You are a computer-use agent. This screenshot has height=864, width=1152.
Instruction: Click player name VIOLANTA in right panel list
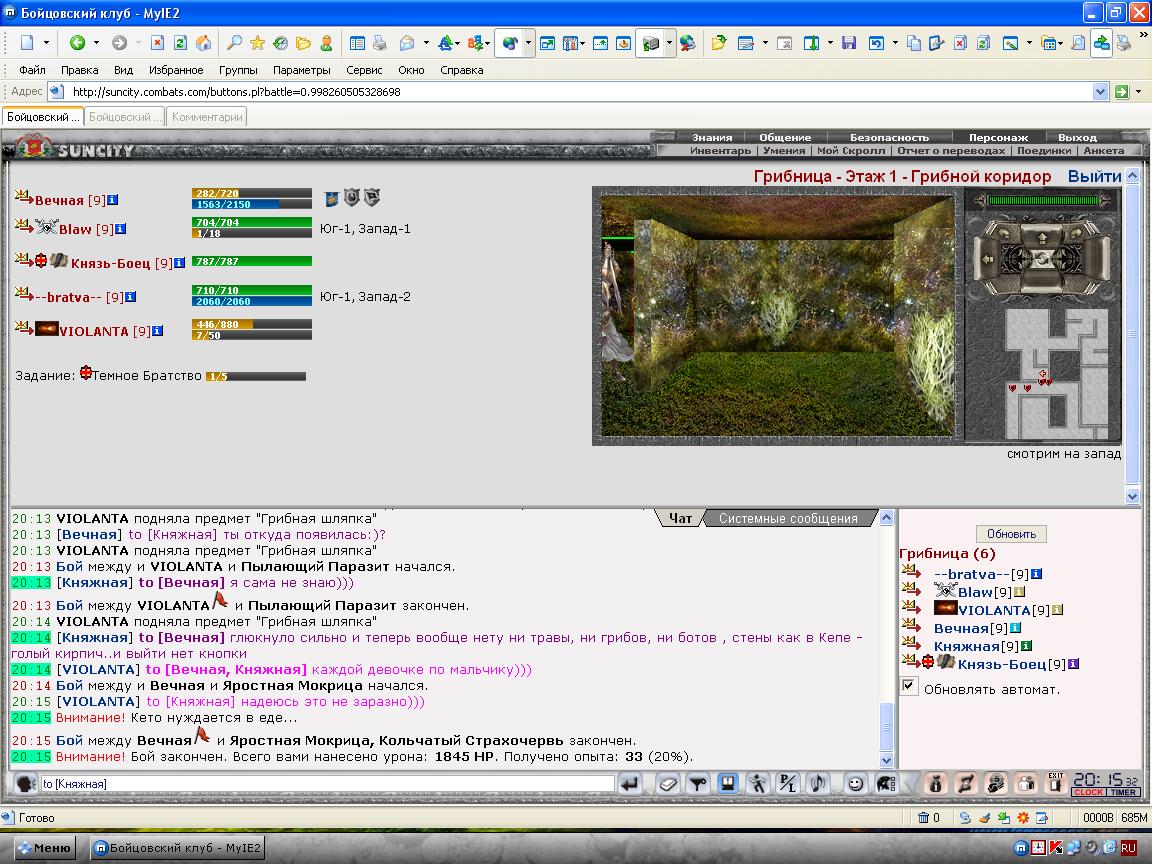point(995,610)
